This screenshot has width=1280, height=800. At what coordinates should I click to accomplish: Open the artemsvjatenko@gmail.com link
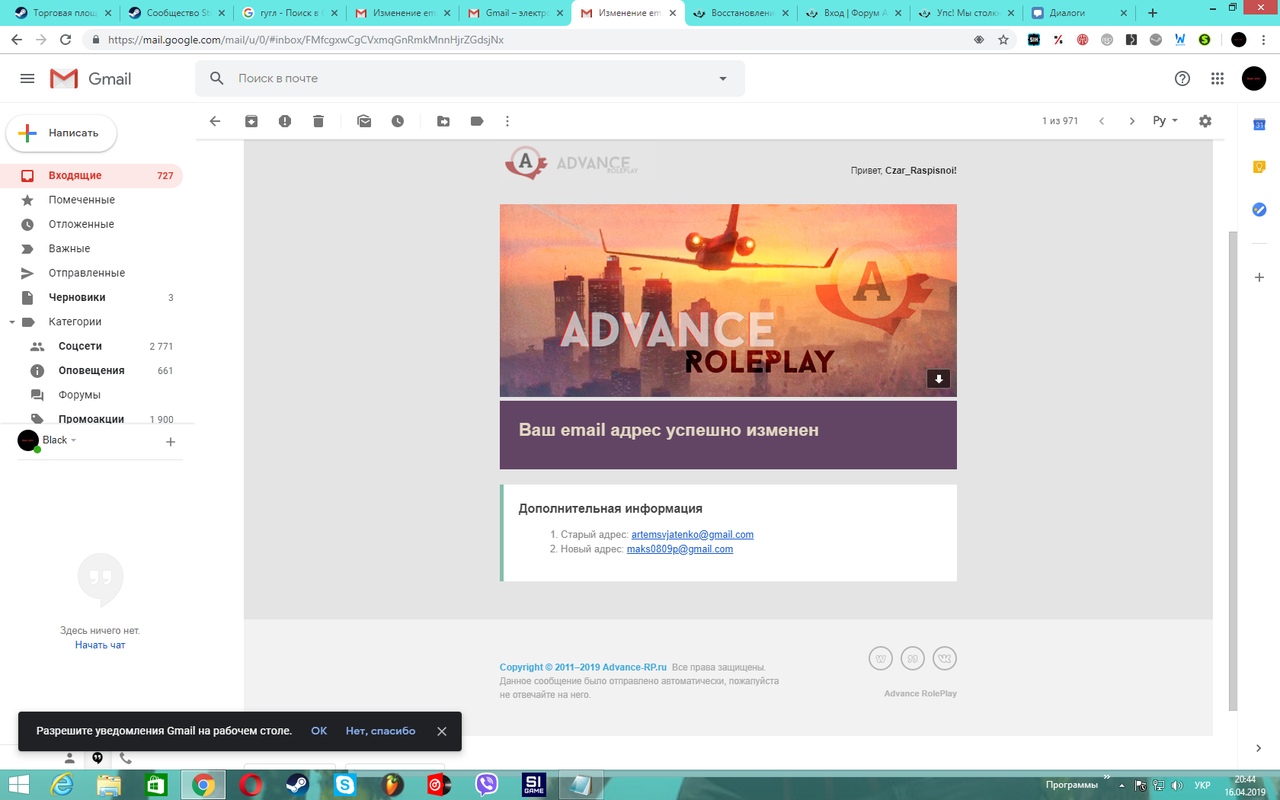tap(692, 535)
